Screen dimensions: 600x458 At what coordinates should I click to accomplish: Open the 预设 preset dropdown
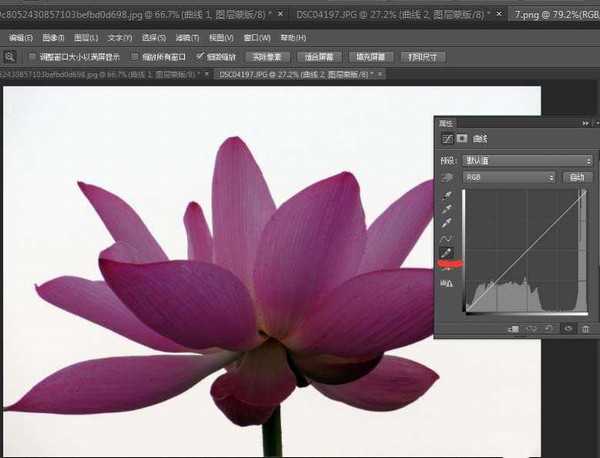pos(527,160)
